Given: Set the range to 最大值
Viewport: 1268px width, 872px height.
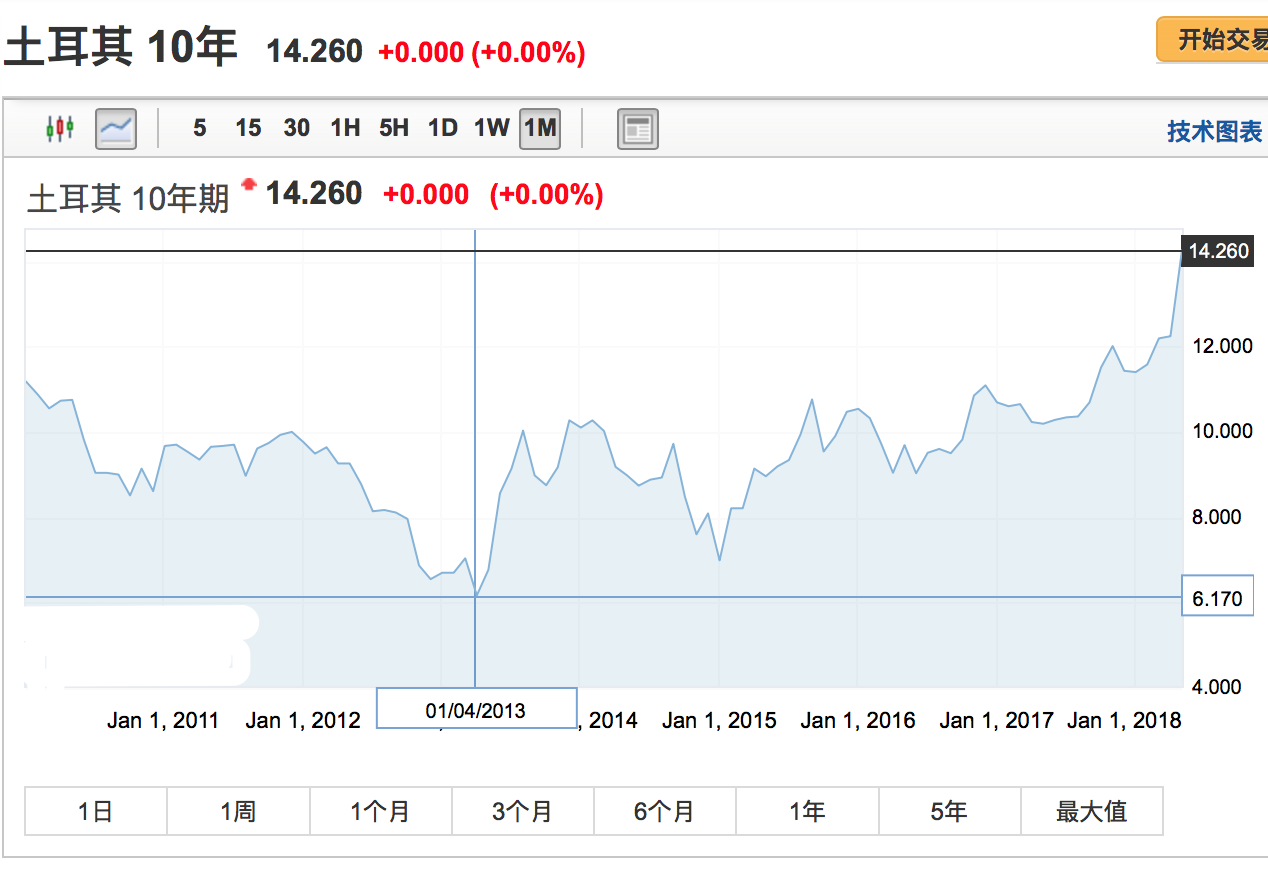Looking at the screenshot, I should [1091, 811].
